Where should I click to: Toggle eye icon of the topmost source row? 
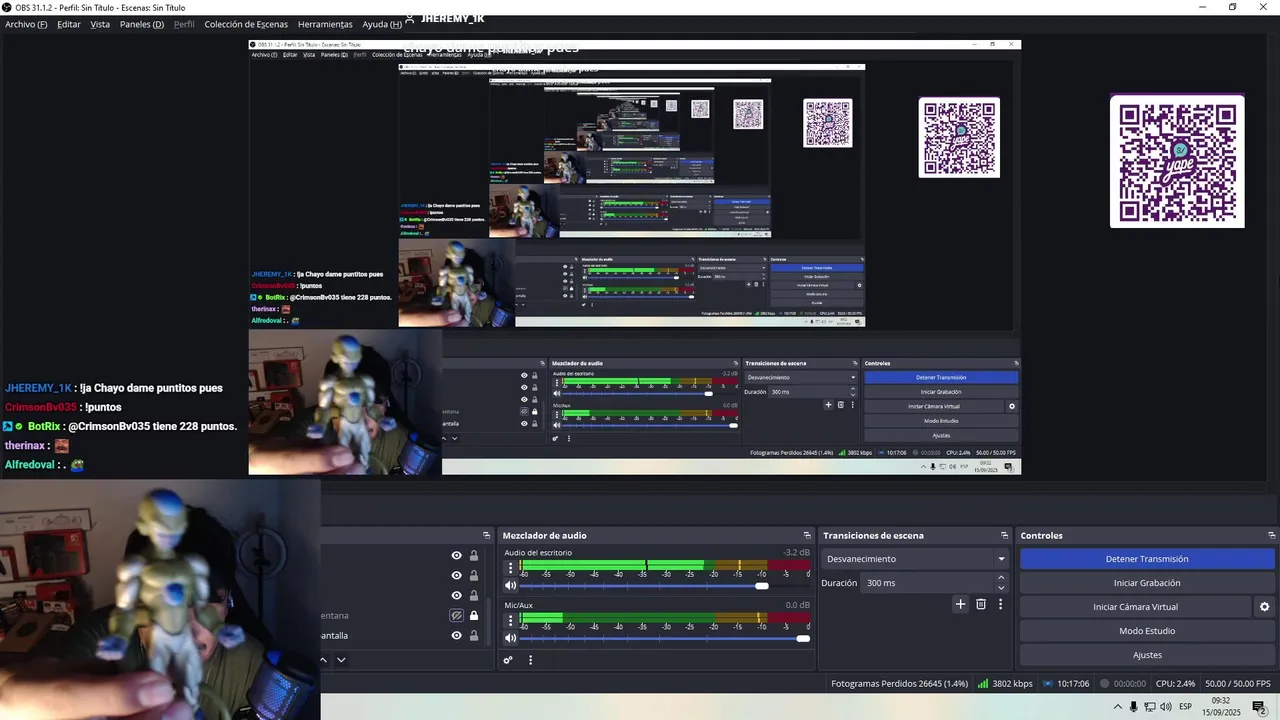tap(456, 556)
